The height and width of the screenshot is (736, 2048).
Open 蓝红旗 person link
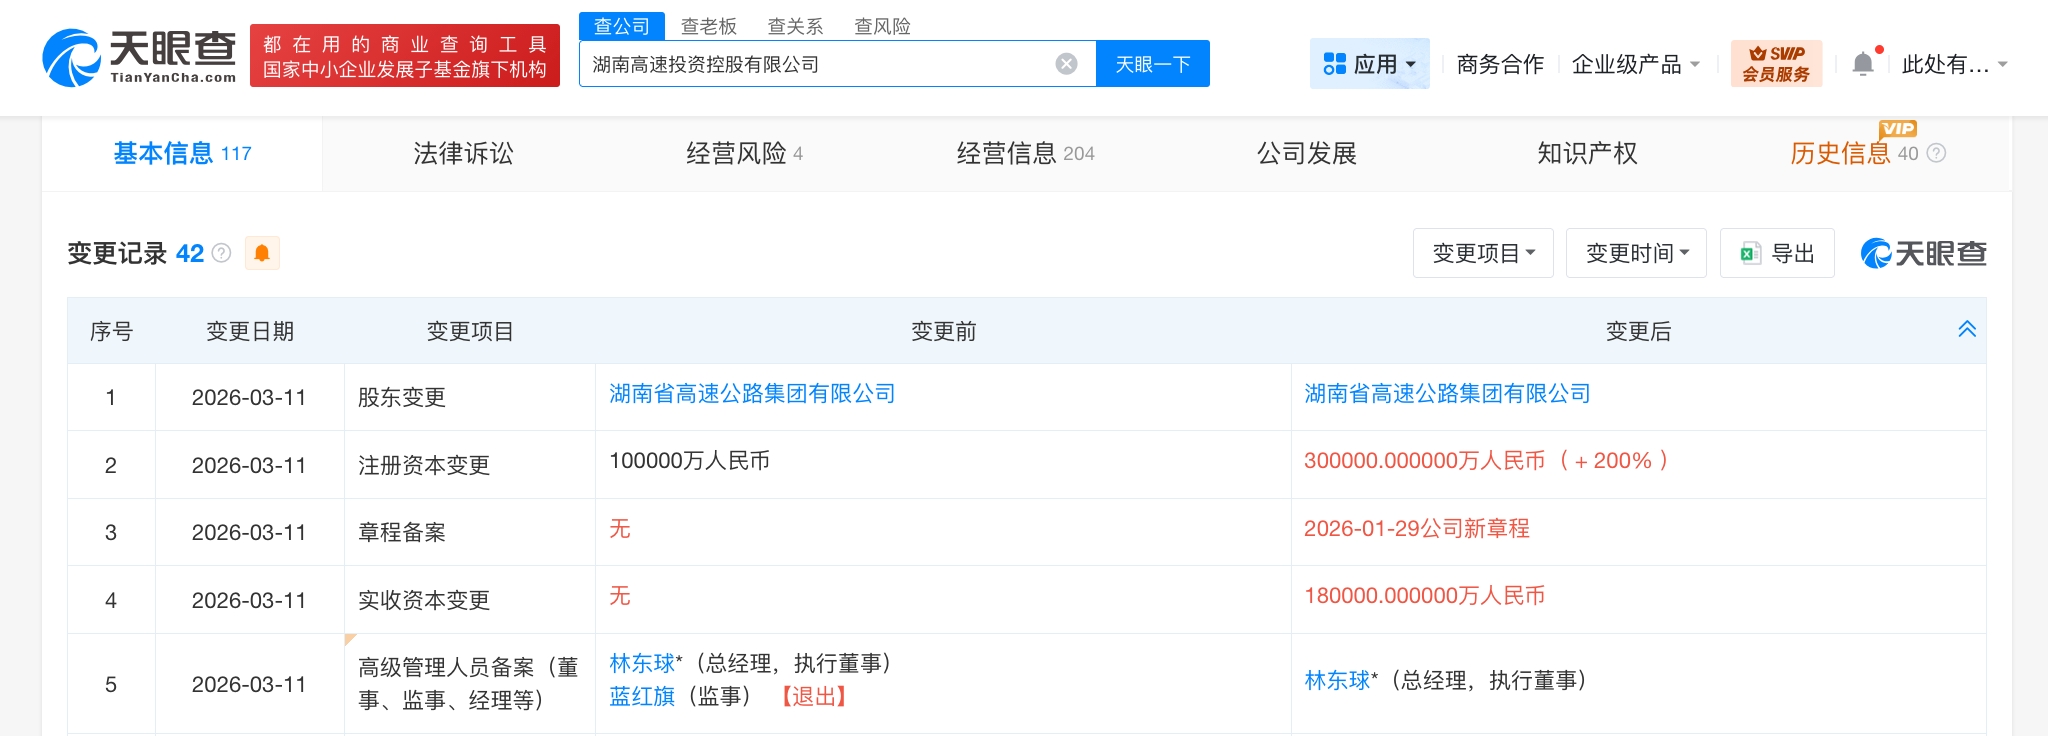click(x=642, y=697)
